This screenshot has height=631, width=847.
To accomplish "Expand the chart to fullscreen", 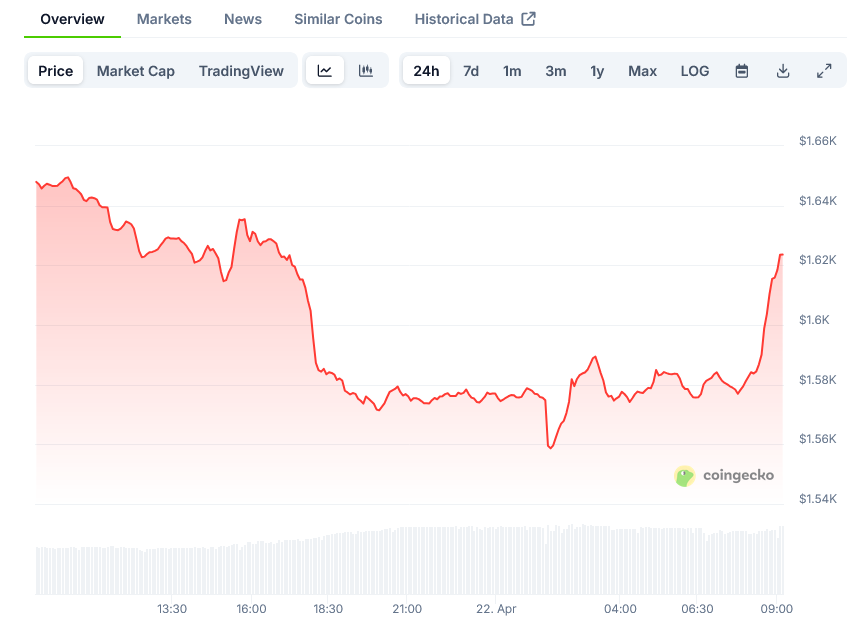I will pyautogui.click(x=823, y=70).
